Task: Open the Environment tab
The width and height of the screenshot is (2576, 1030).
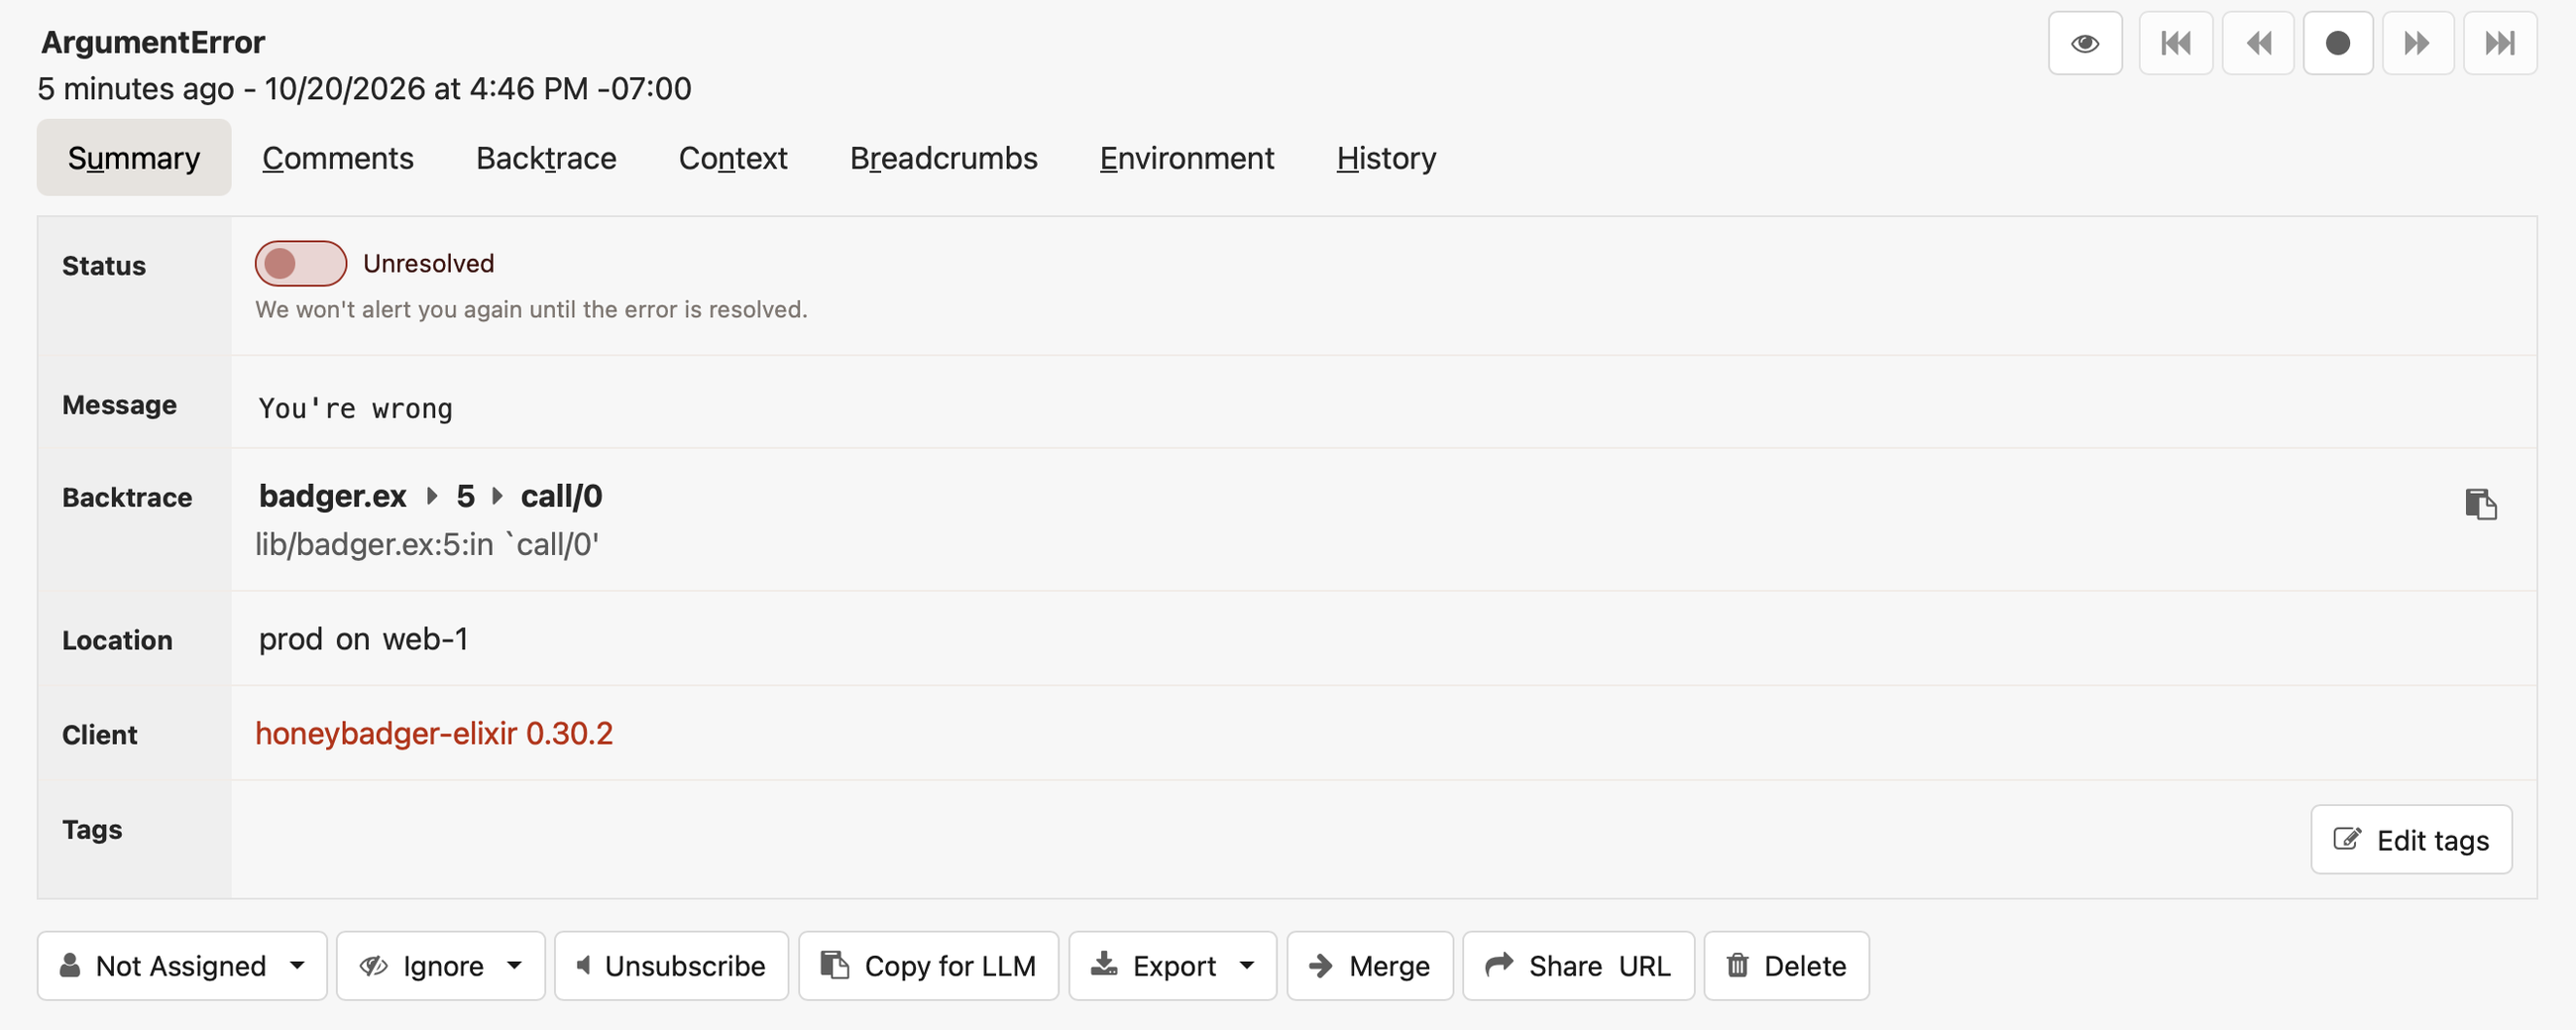Action: pos(1187,158)
